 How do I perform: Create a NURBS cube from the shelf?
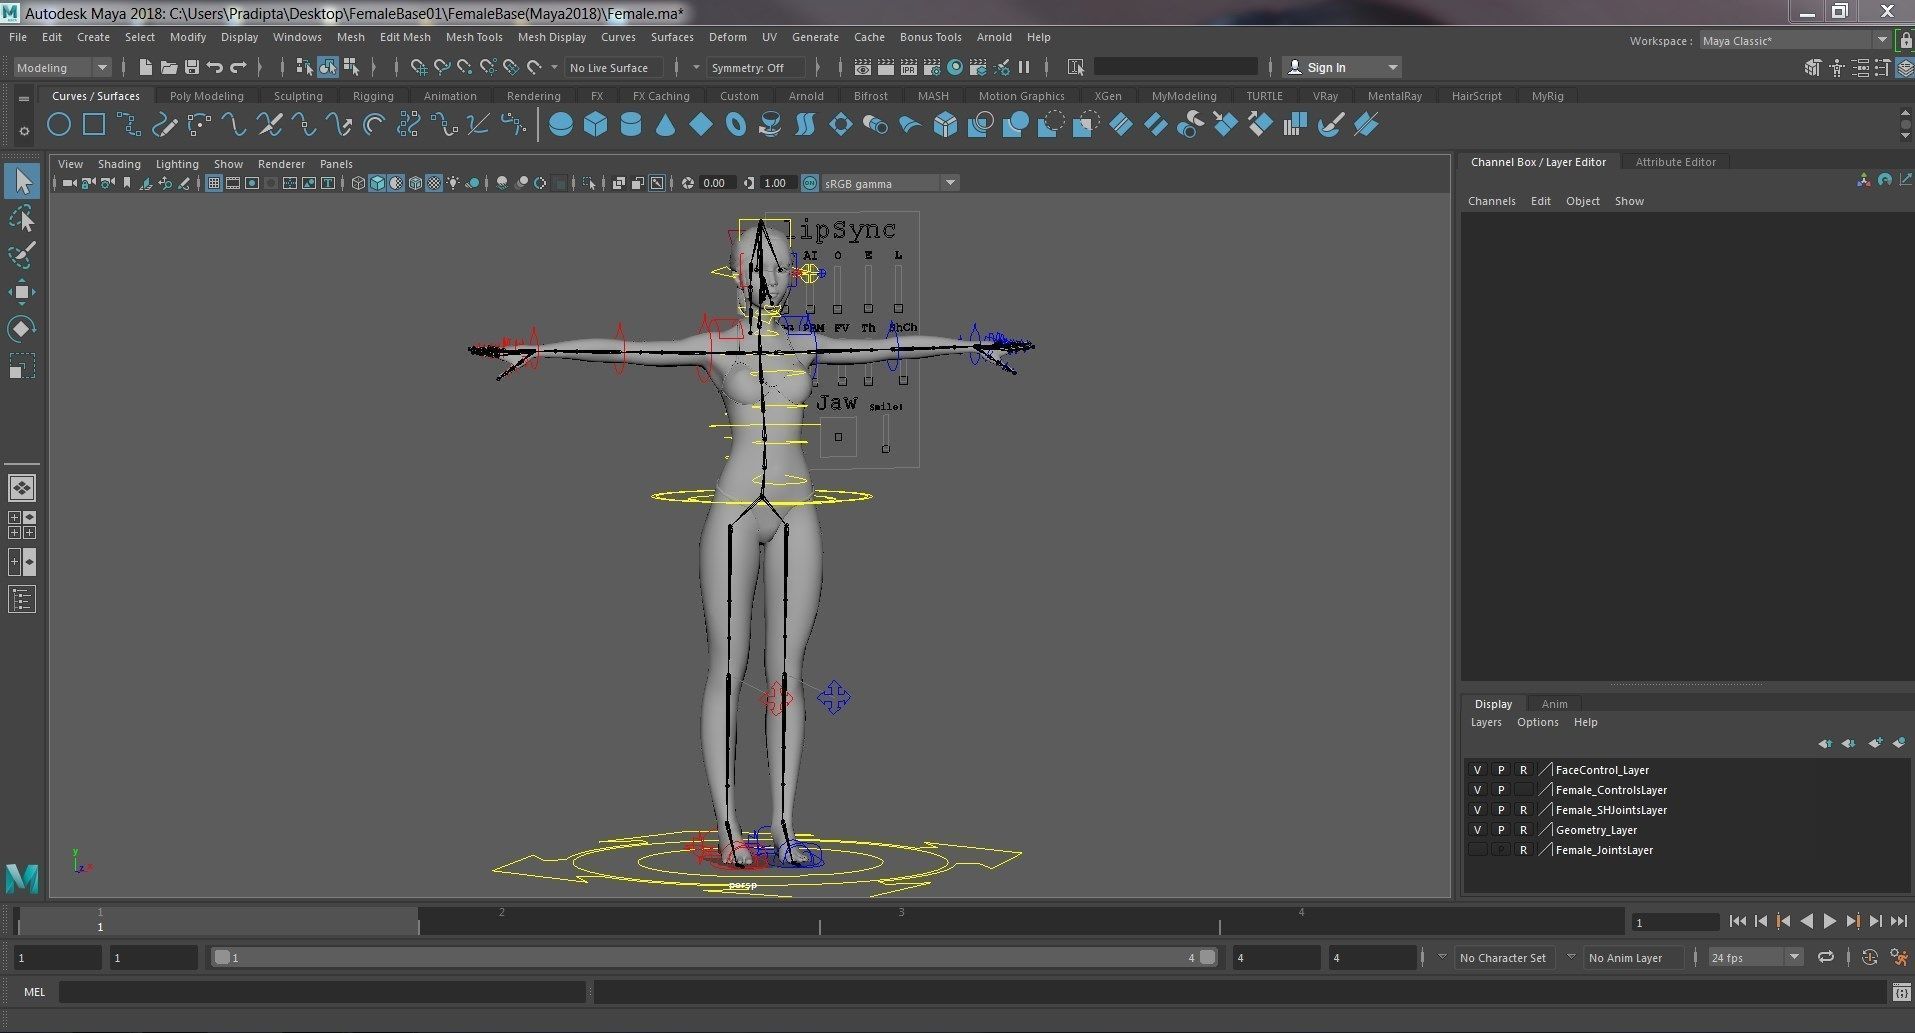point(596,125)
